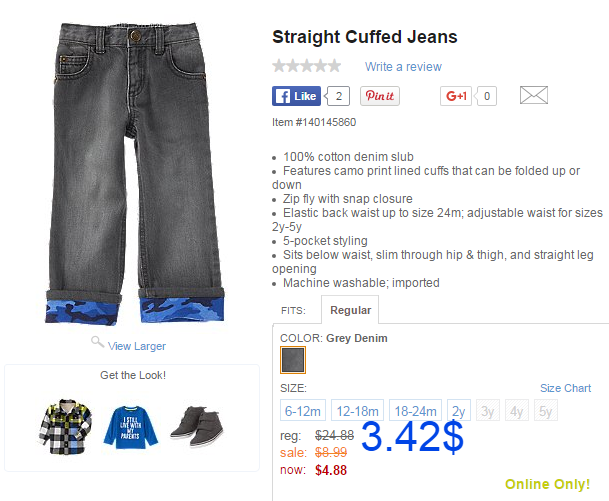Select the Regular fit tab
The image size is (609, 501).
point(350,310)
